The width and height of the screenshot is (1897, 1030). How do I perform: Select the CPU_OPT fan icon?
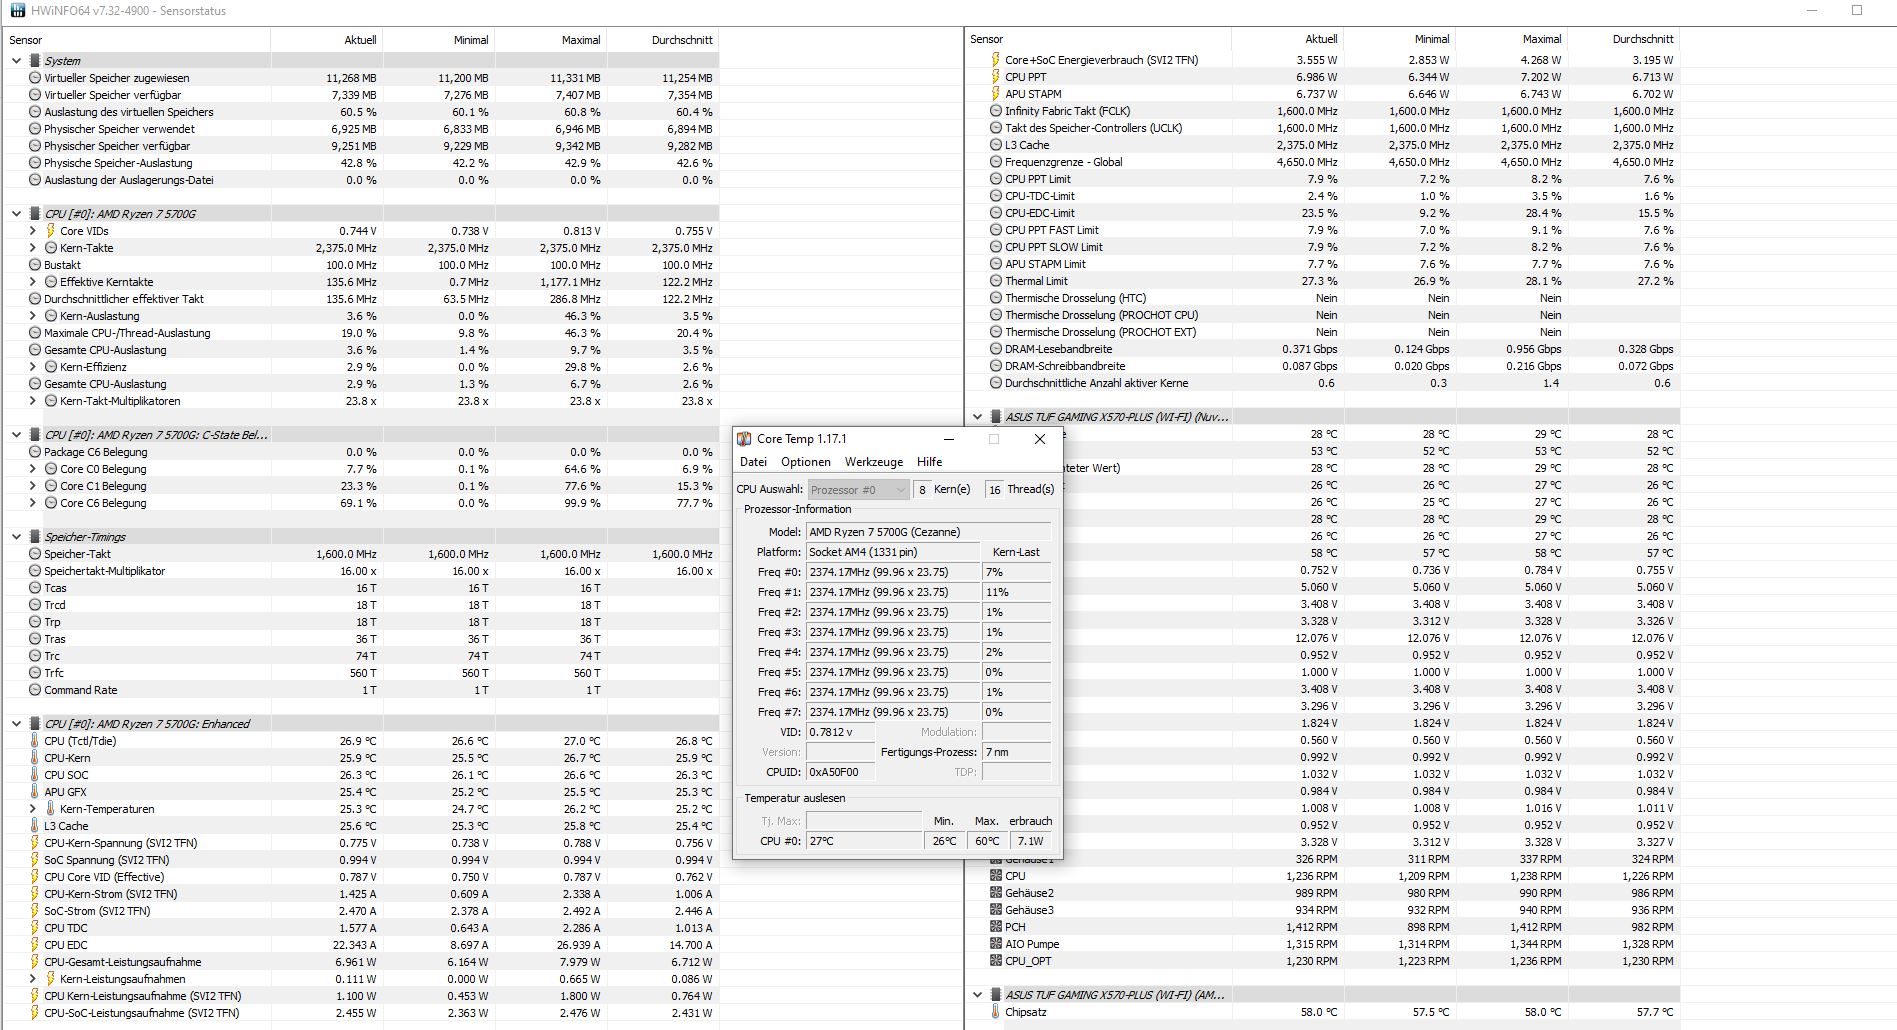tap(996, 961)
